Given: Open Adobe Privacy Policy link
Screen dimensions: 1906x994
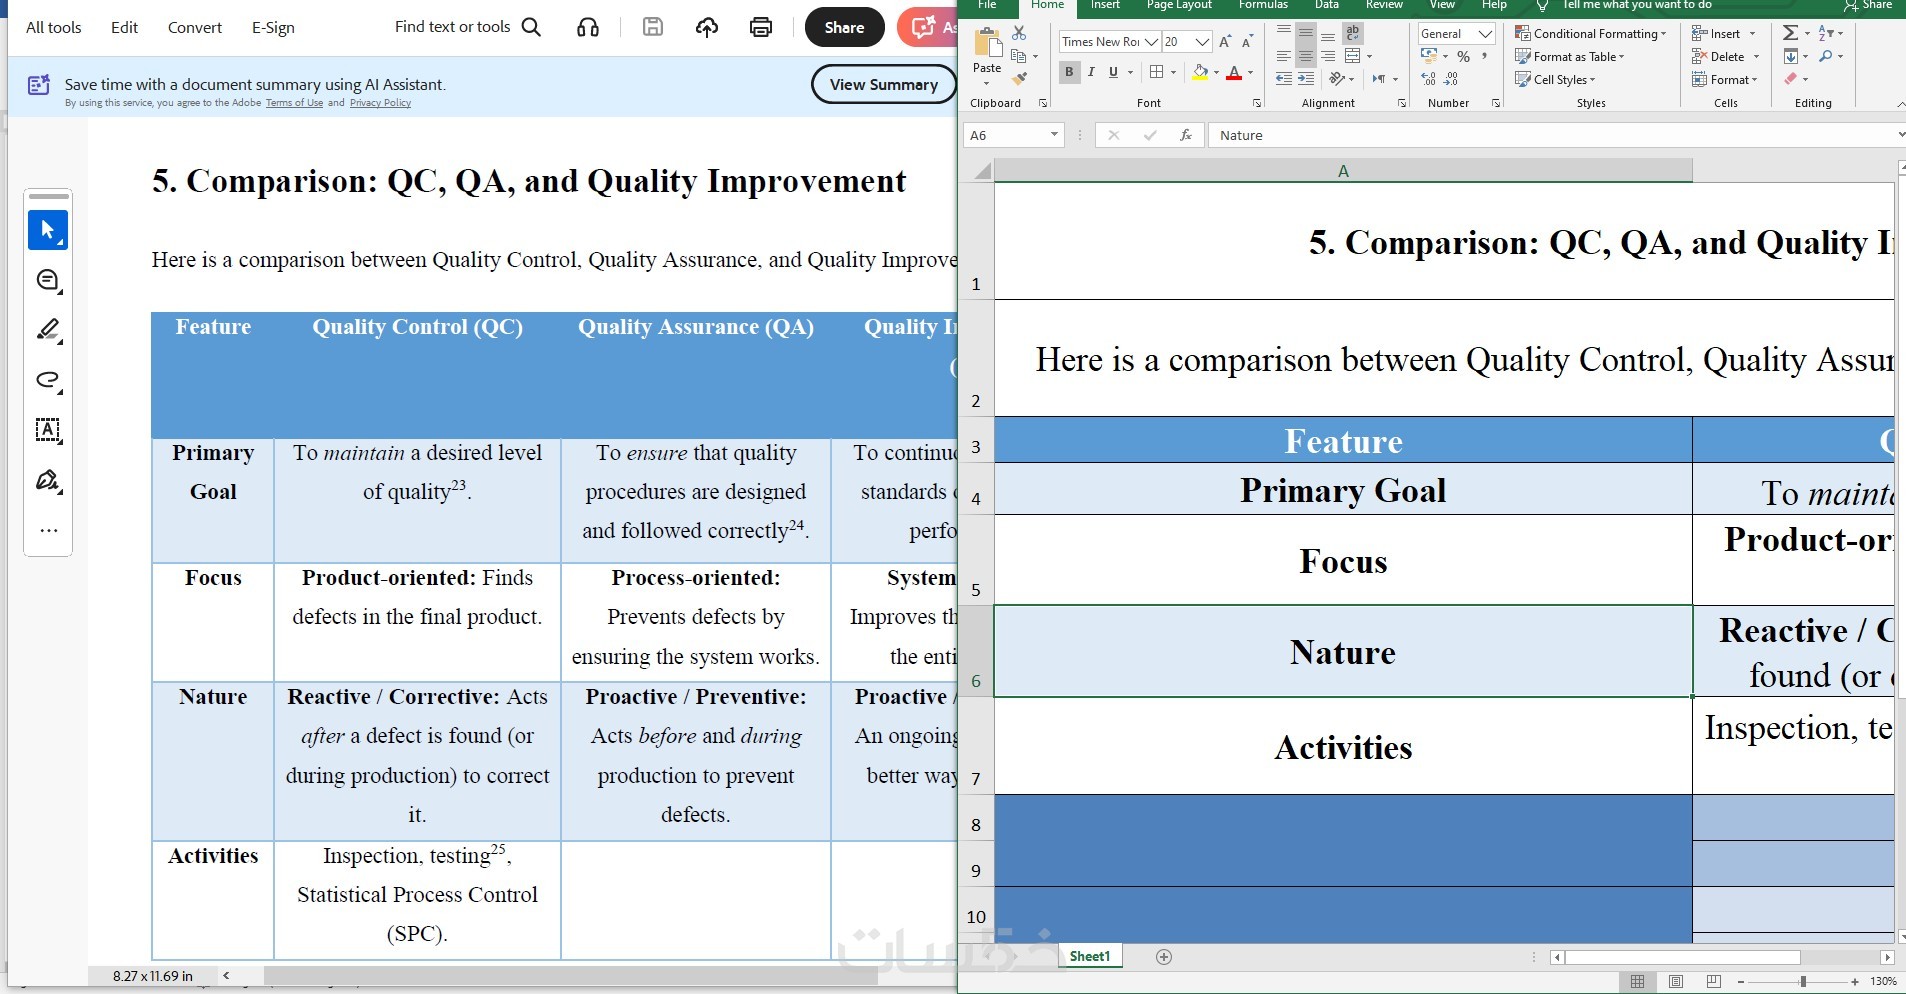Looking at the screenshot, I should tap(380, 103).
